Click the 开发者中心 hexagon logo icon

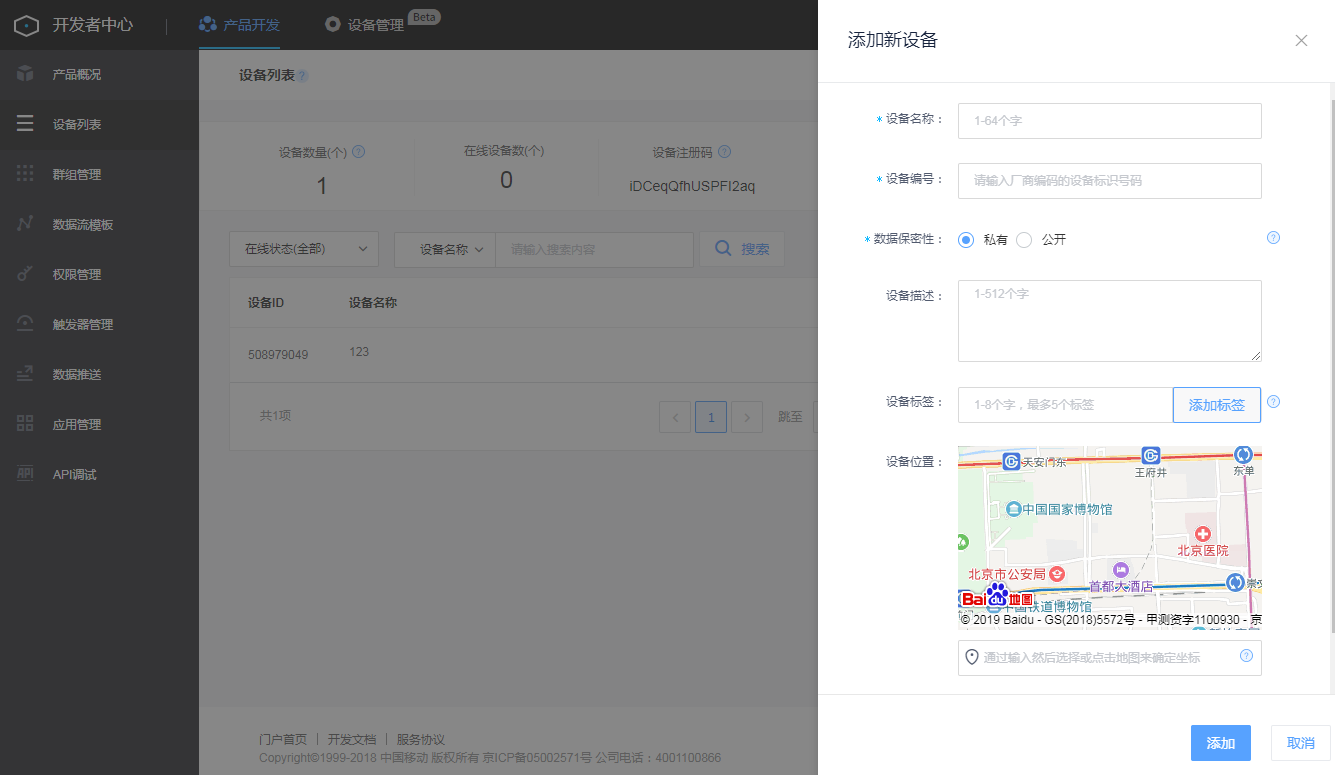click(x=27, y=25)
